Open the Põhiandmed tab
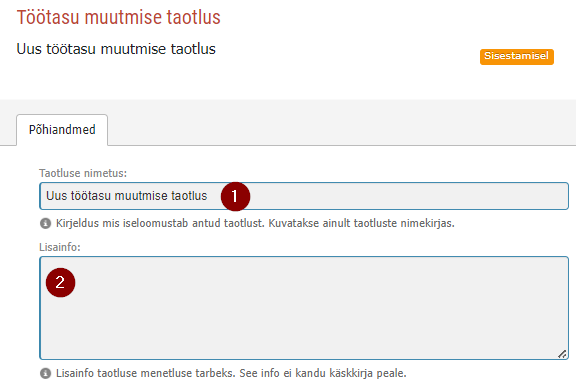576x392 pixels. [x=62, y=130]
